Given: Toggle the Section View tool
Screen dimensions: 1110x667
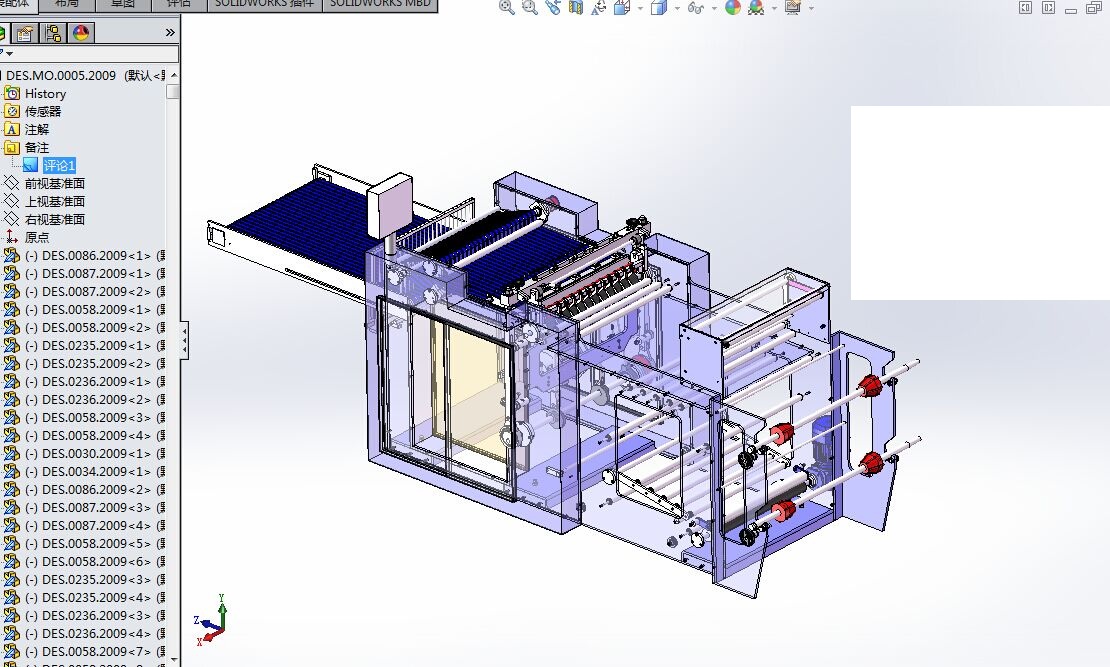Looking at the screenshot, I should [576, 8].
